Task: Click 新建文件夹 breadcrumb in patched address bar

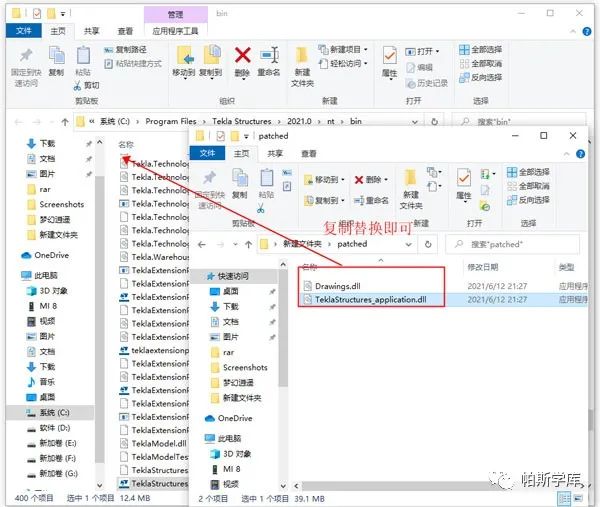Action: [x=302, y=244]
